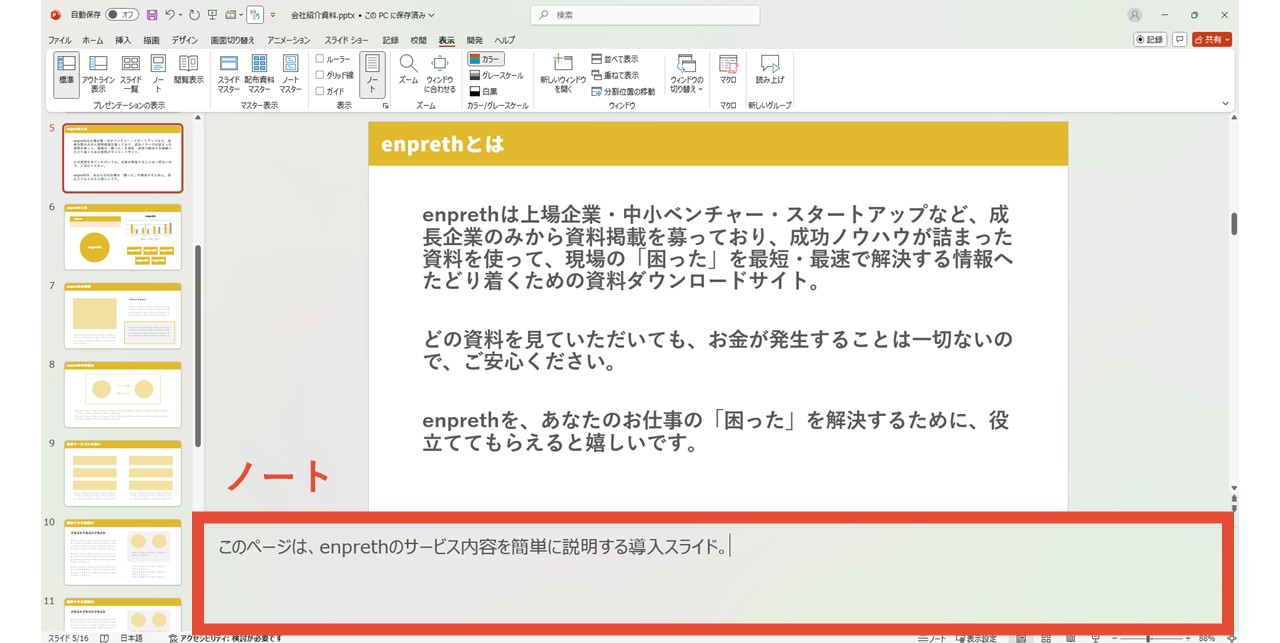This screenshot has height=643, width=1280.
Task: Open the 校閲 review tab
Action: pos(419,40)
